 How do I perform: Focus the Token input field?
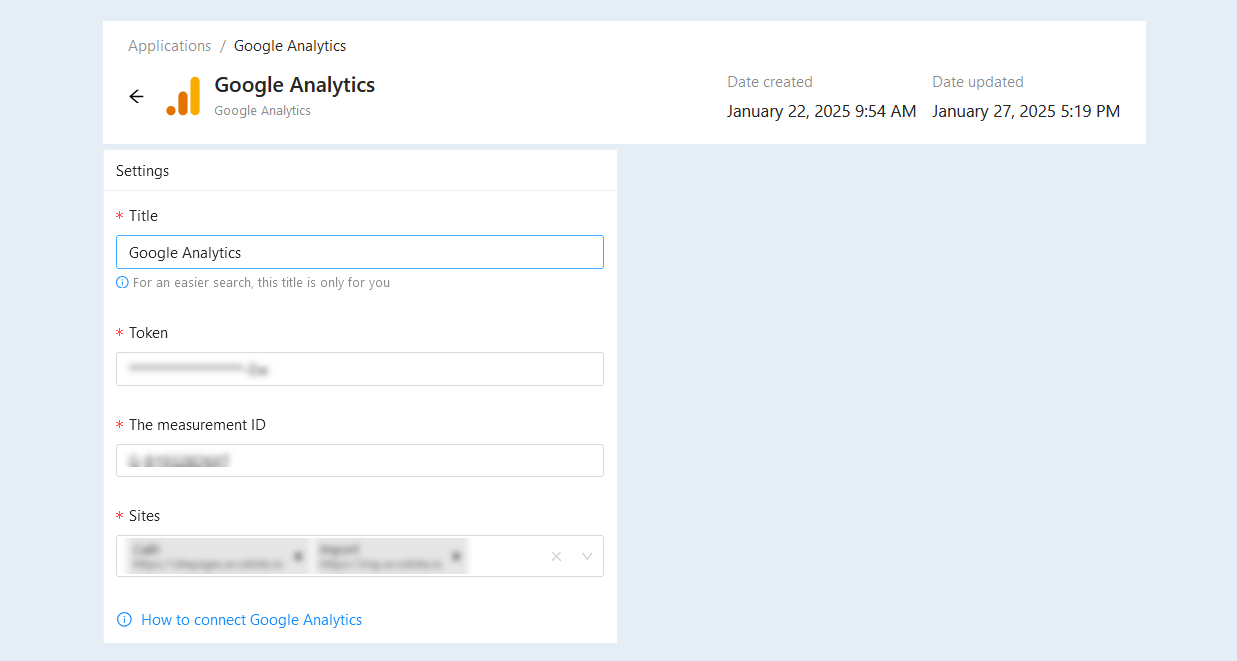(360, 369)
